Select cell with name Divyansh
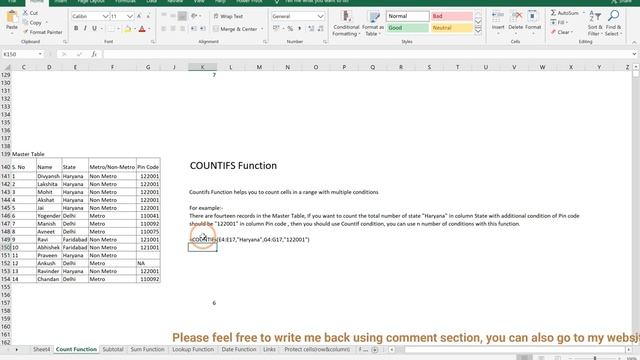 pos(49,176)
